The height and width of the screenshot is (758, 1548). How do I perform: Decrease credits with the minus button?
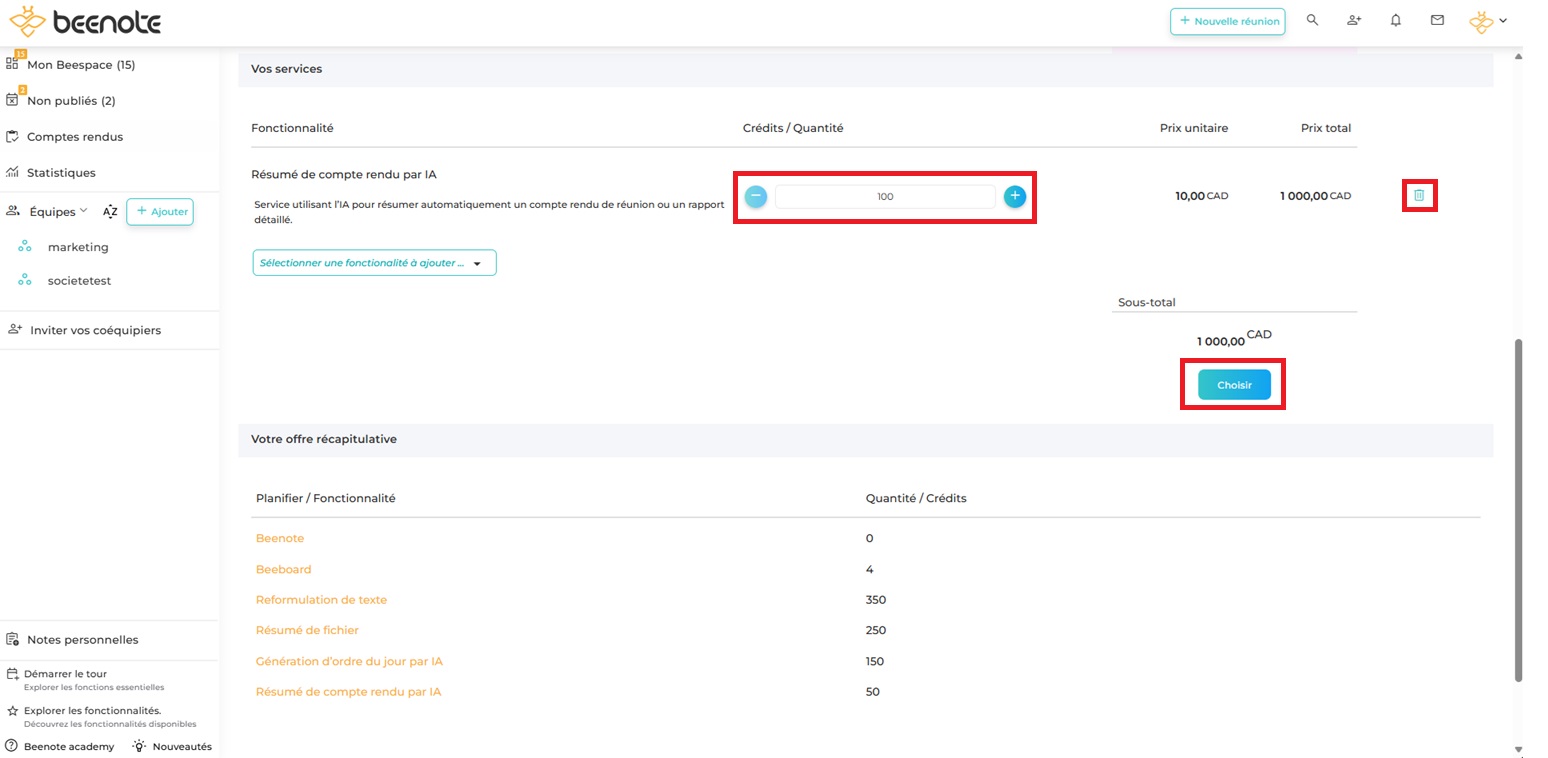point(756,196)
